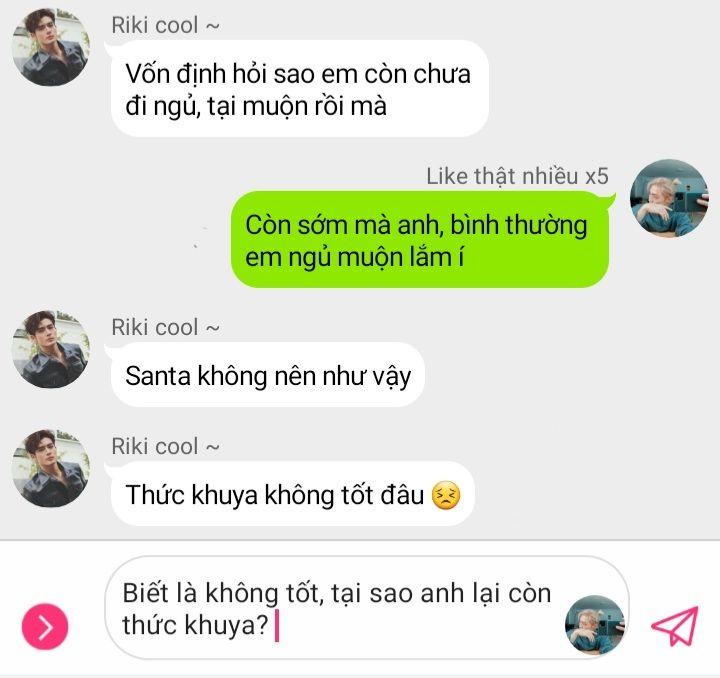This screenshot has height=678, width=720.
Task: Tap the small avatar inside the input box
Action: pos(595,624)
